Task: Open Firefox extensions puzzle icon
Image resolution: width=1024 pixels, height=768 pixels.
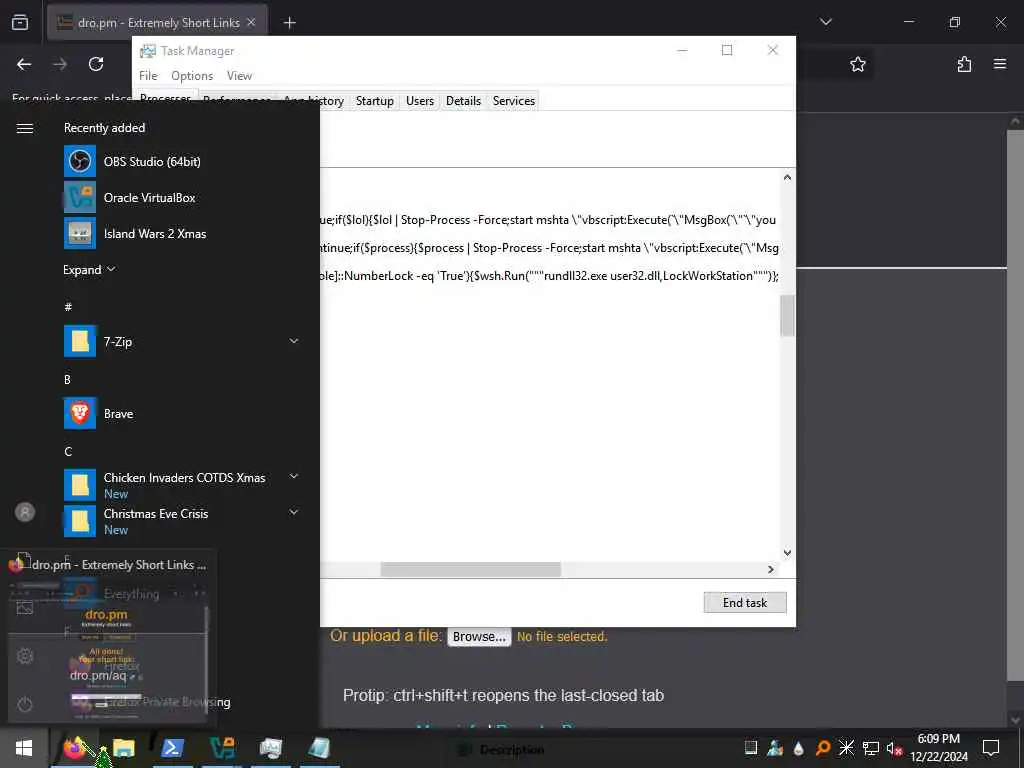Action: coord(964,64)
